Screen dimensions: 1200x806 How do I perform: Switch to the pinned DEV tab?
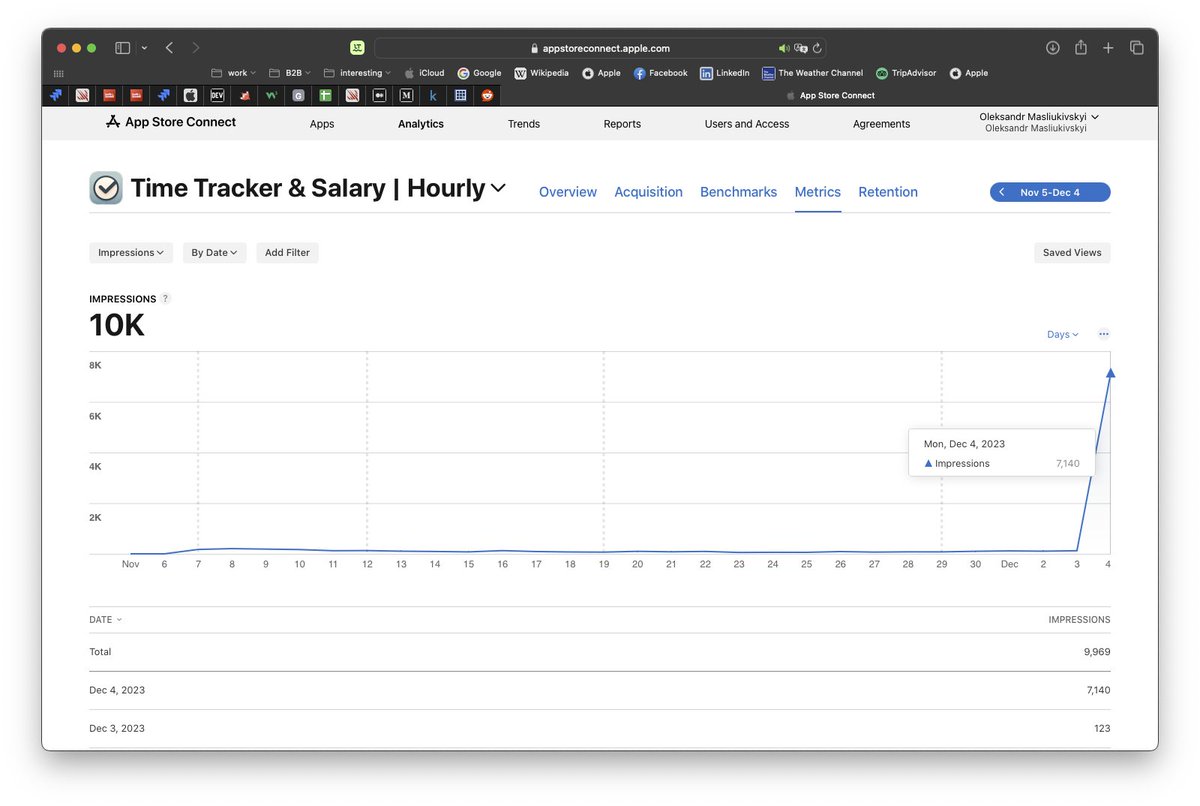click(217, 96)
